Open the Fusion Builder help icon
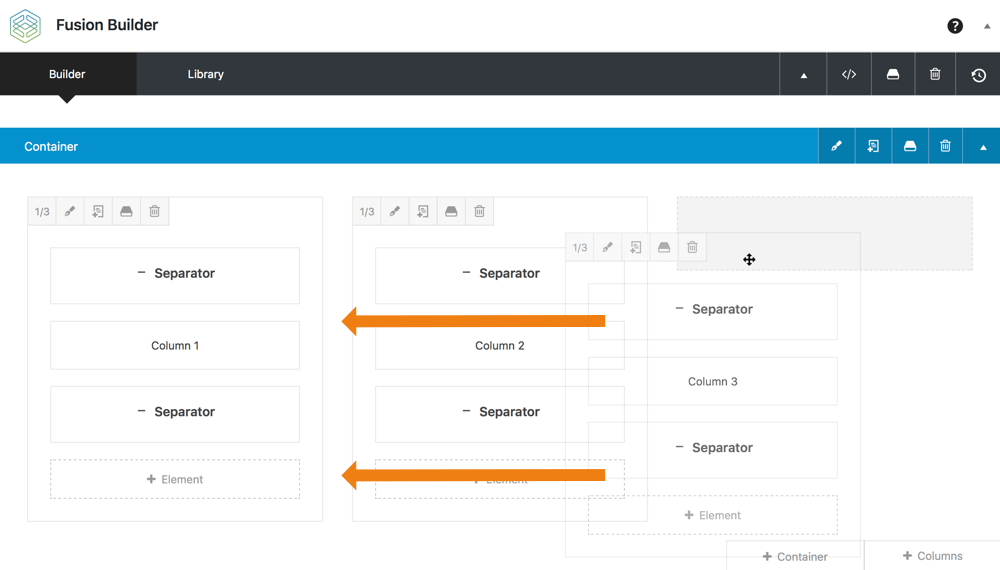1000x570 pixels. 955,26
